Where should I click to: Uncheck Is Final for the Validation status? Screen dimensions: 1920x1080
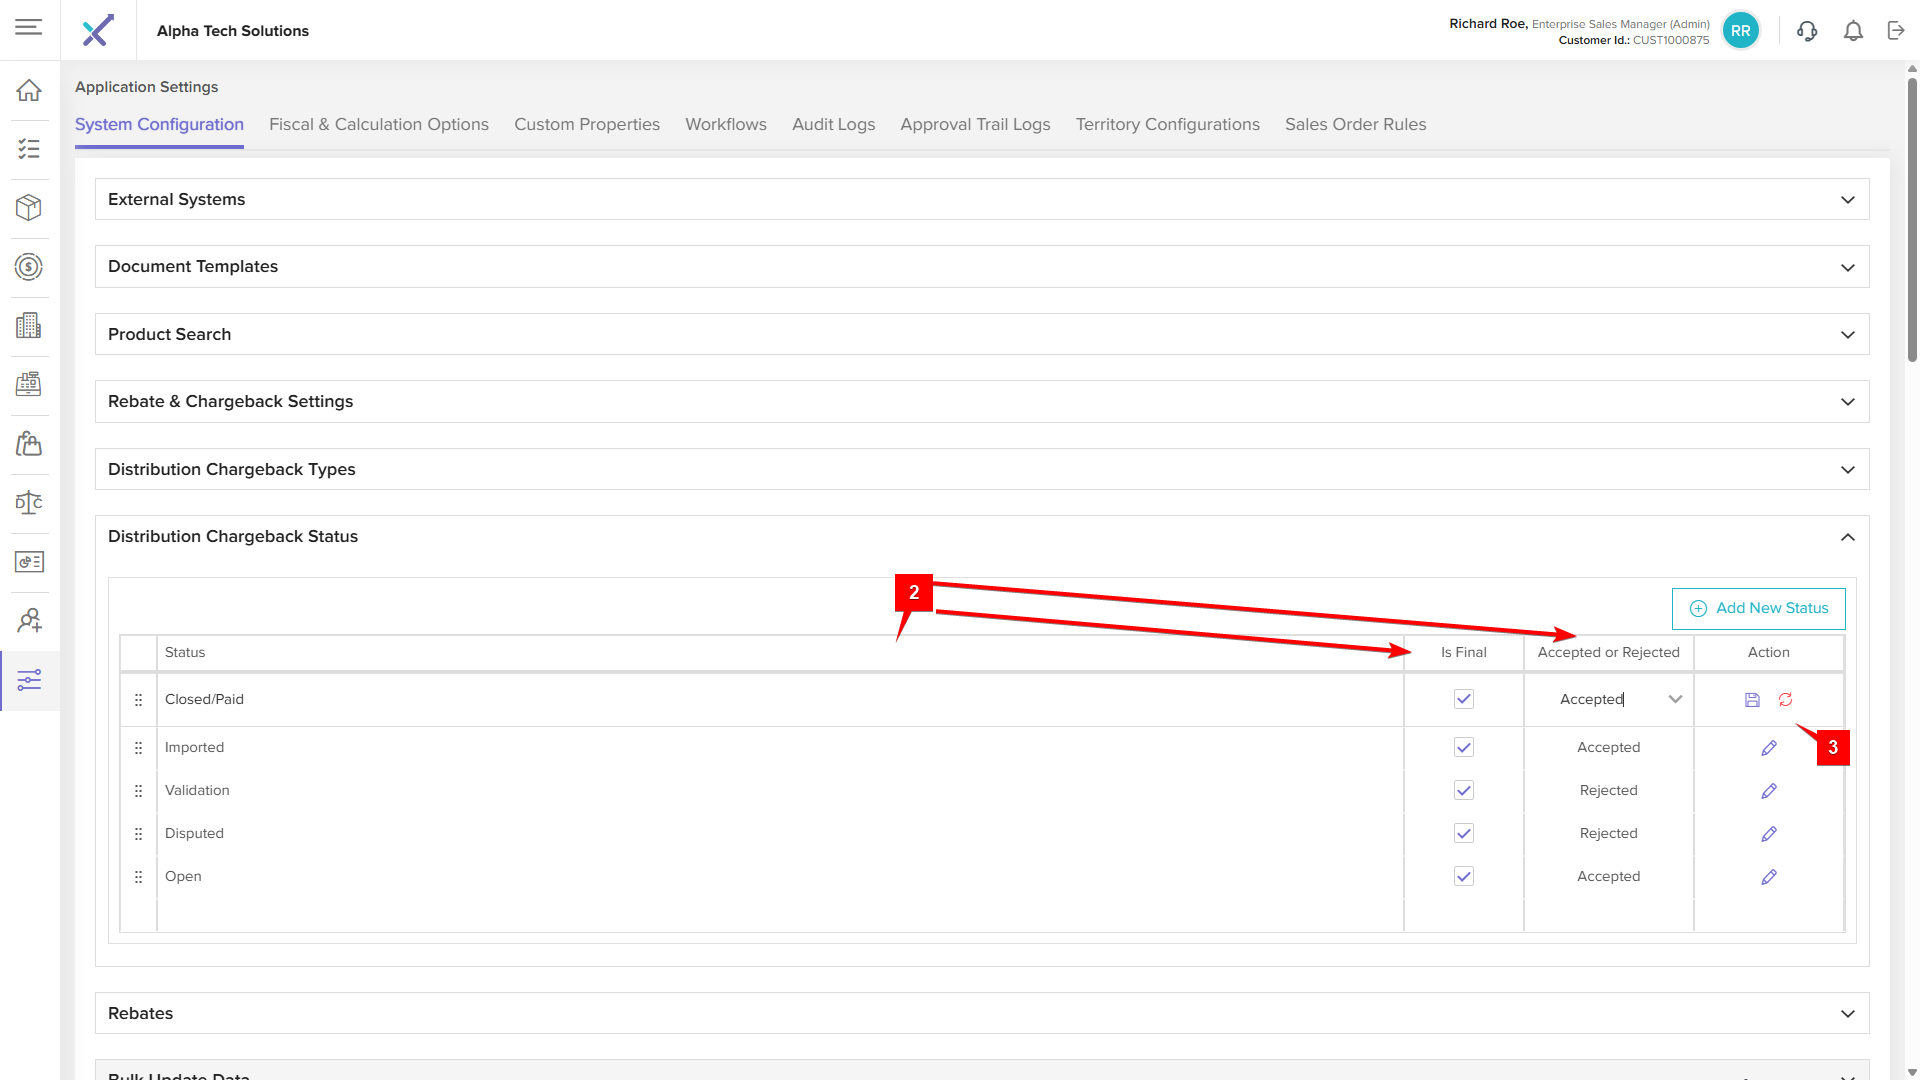point(1464,790)
